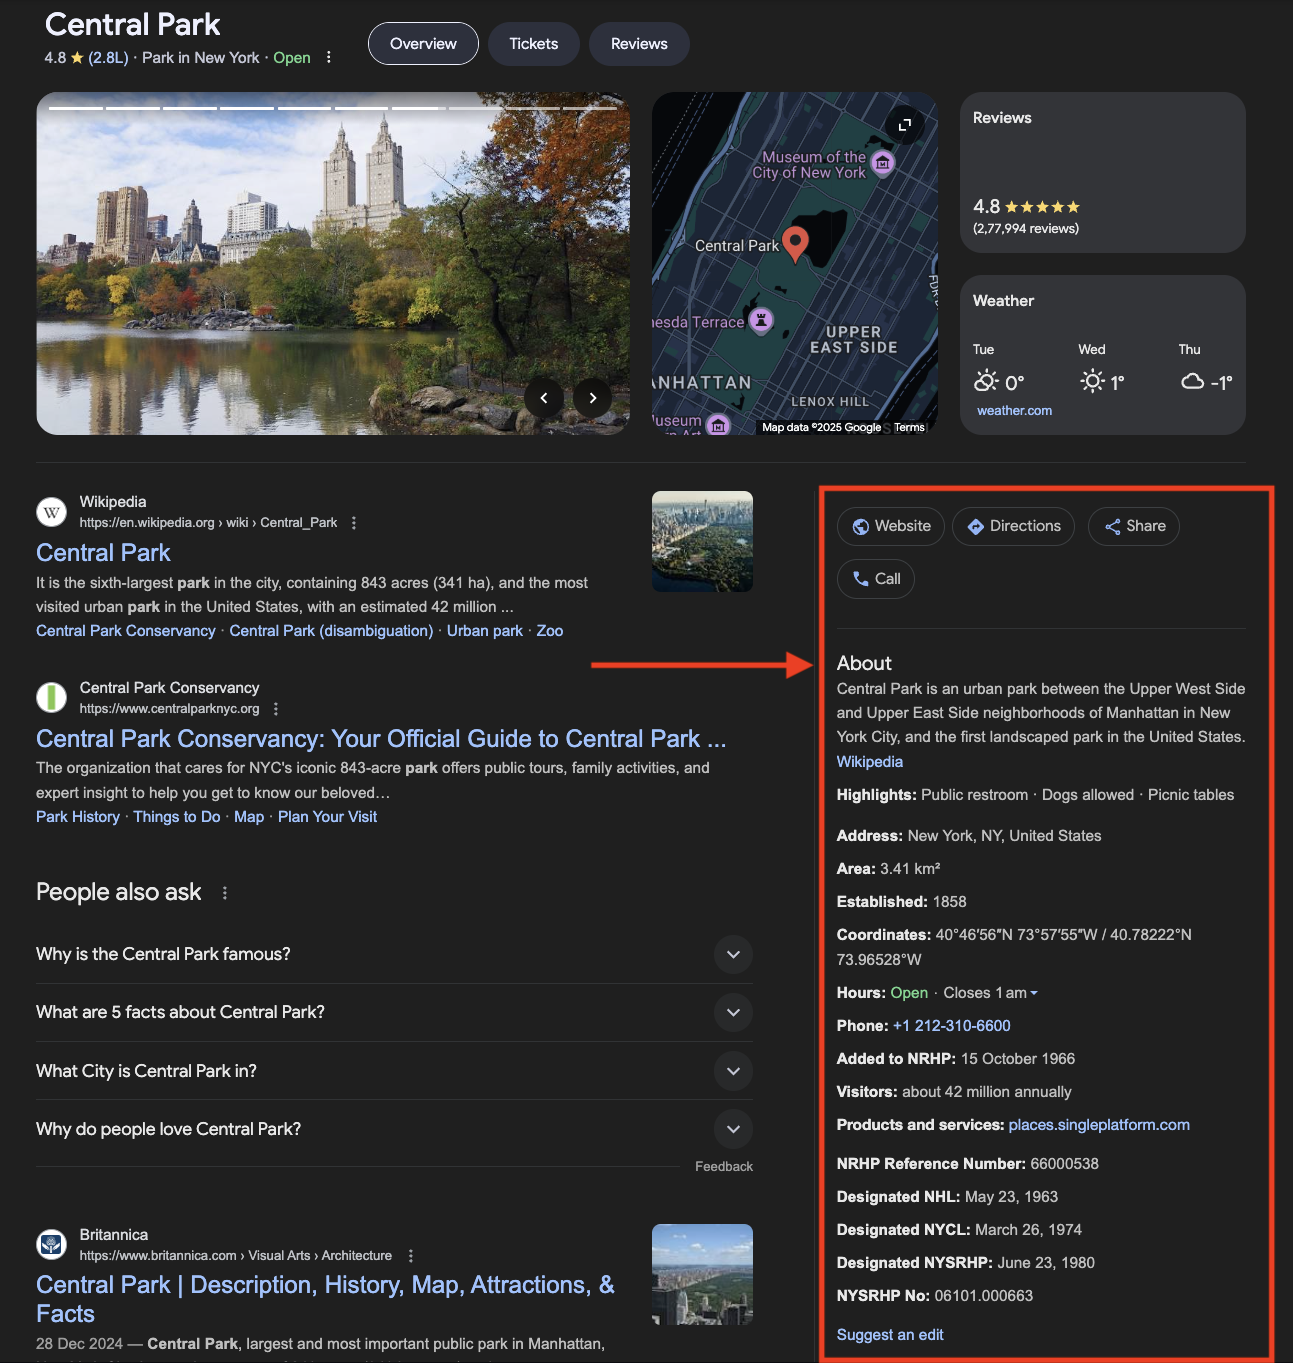Show the next Central Park photo
Image resolution: width=1293 pixels, height=1363 pixels.
pyautogui.click(x=593, y=398)
